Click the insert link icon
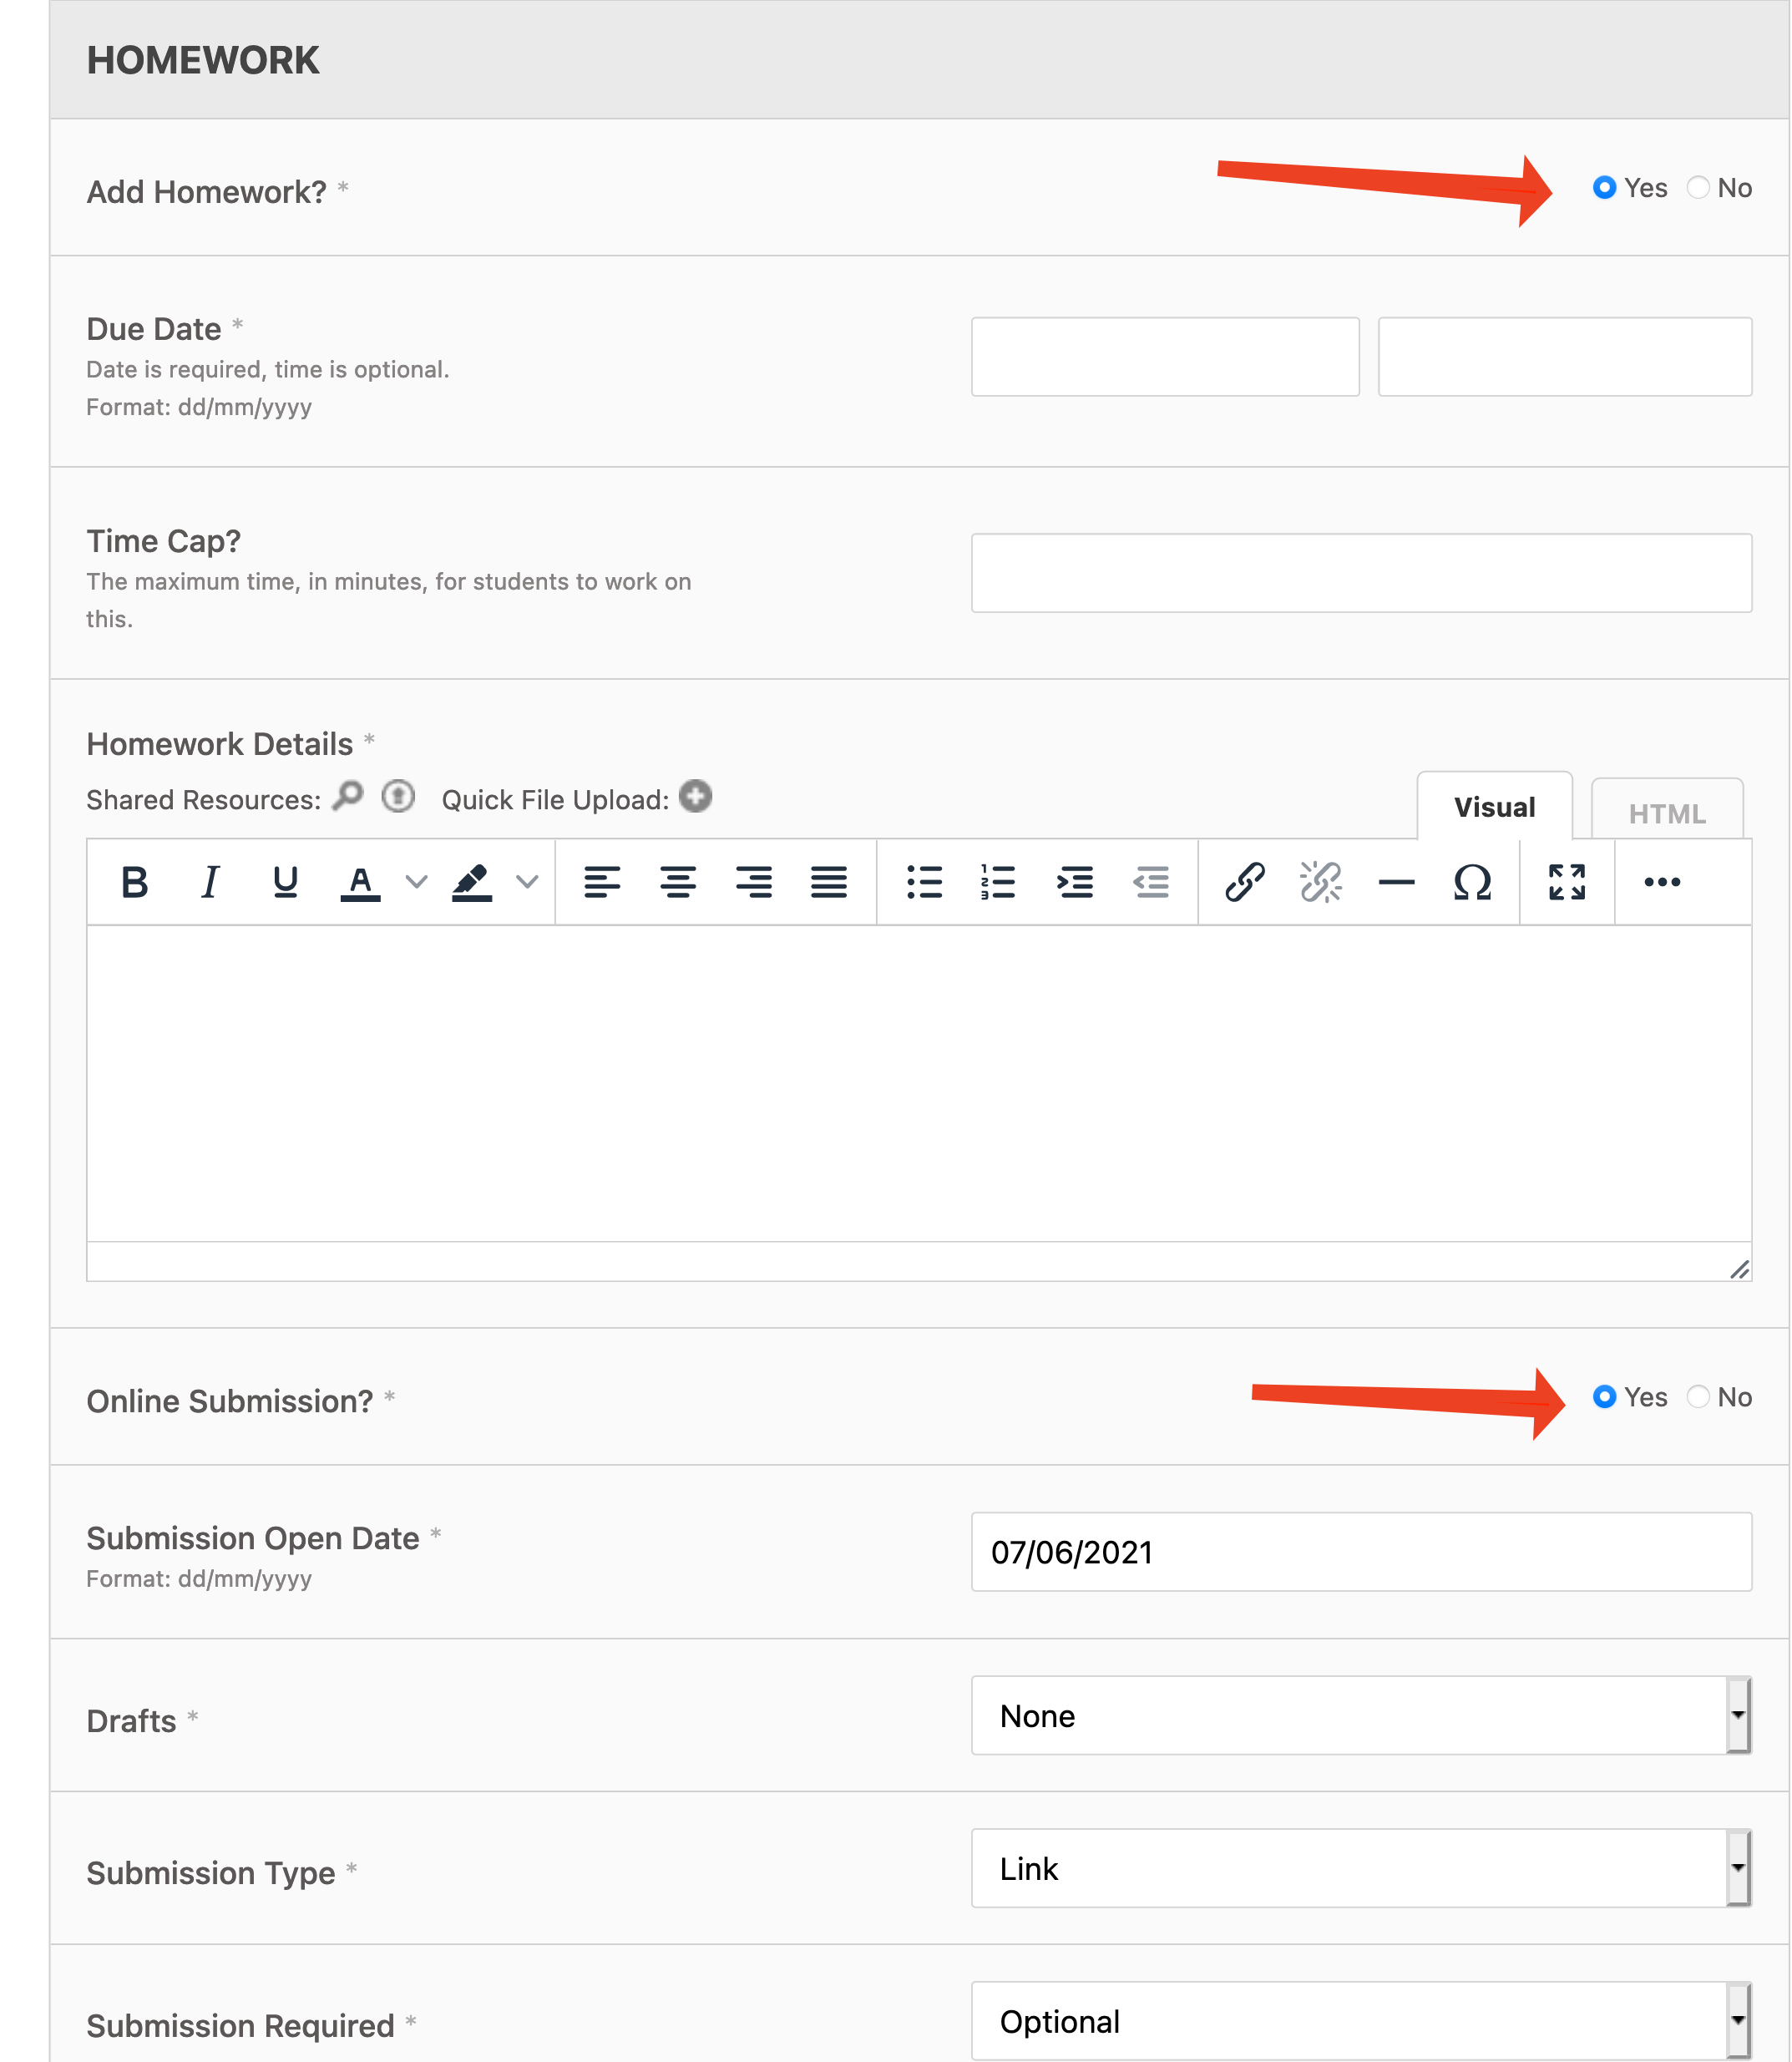Viewport: 1792px width, 2062px height. click(1245, 882)
